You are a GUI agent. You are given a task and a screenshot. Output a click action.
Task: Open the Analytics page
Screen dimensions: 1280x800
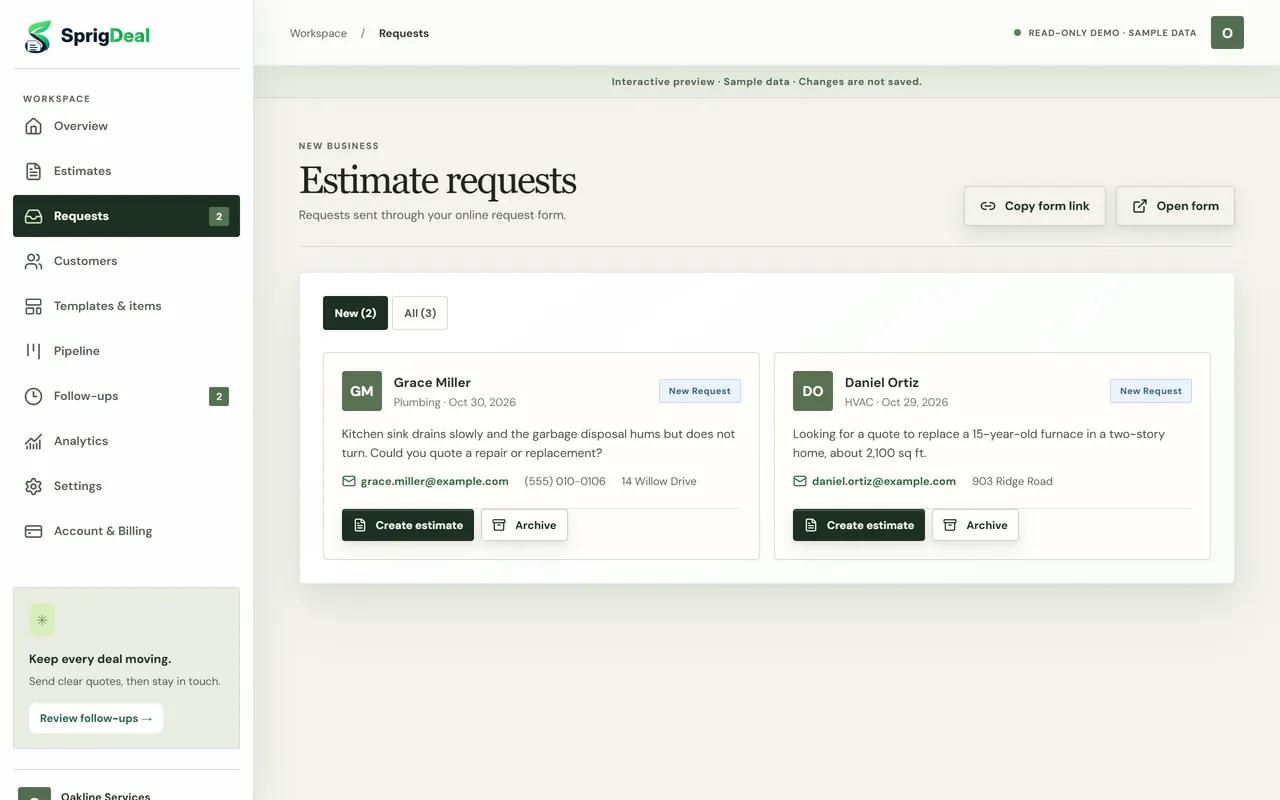(126, 441)
